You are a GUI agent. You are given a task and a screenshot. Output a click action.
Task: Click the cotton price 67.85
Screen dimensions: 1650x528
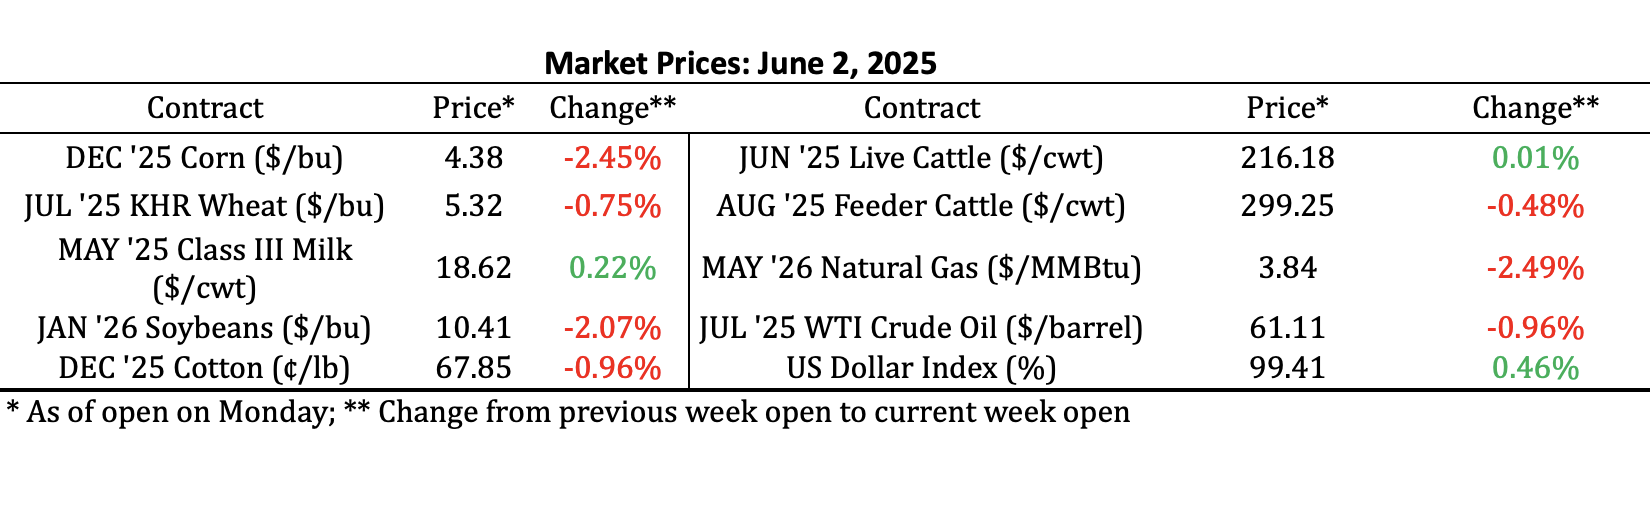click(x=473, y=368)
